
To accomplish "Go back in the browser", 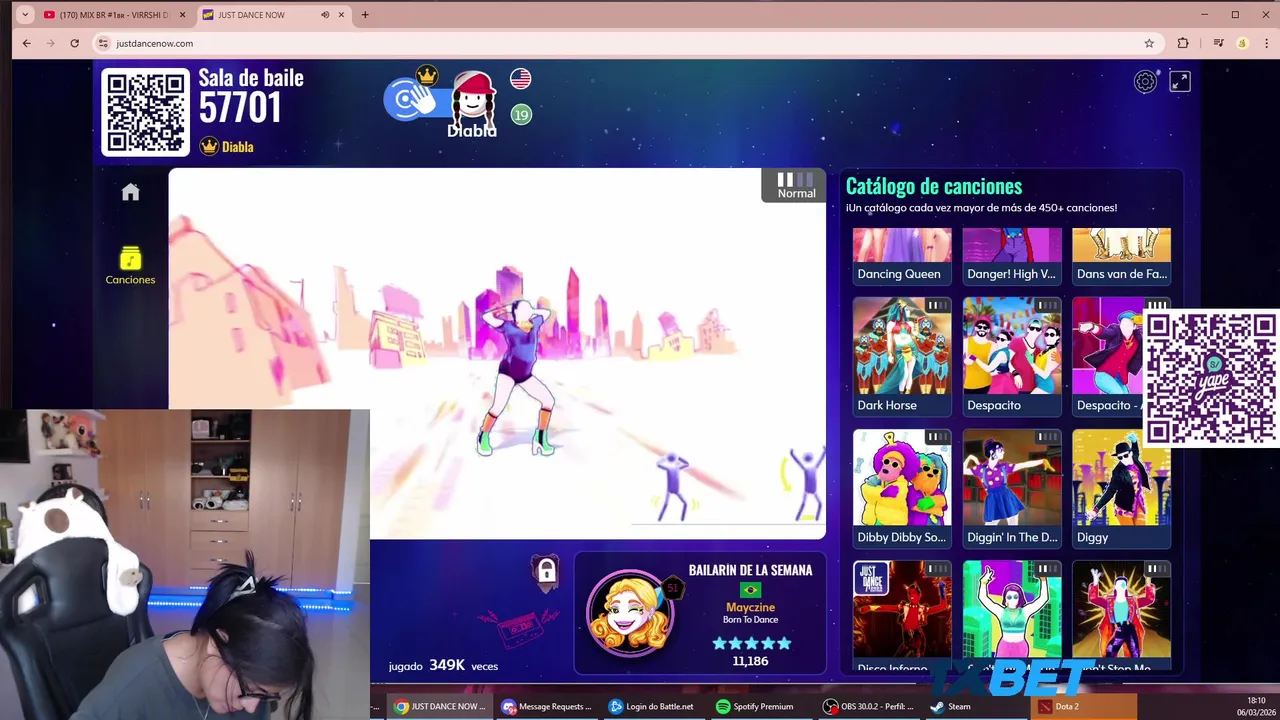I will [x=27, y=43].
